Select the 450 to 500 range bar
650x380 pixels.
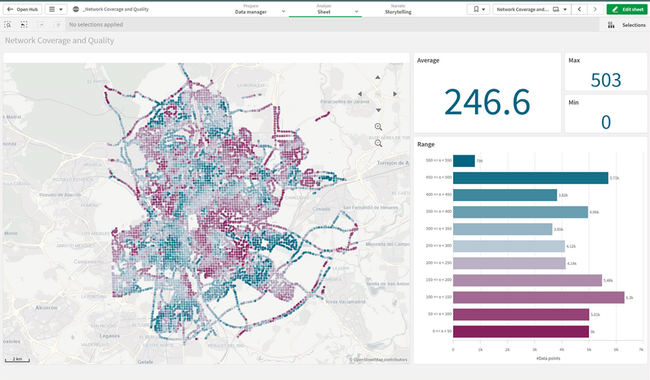530,178
